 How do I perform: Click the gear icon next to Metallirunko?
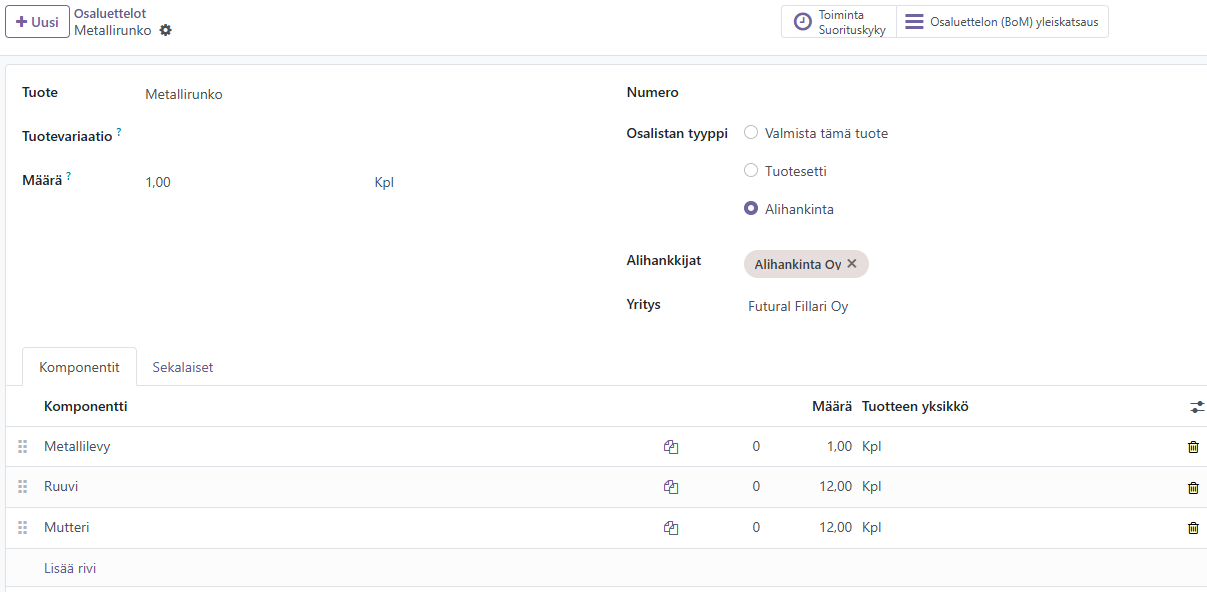click(166, 30)
